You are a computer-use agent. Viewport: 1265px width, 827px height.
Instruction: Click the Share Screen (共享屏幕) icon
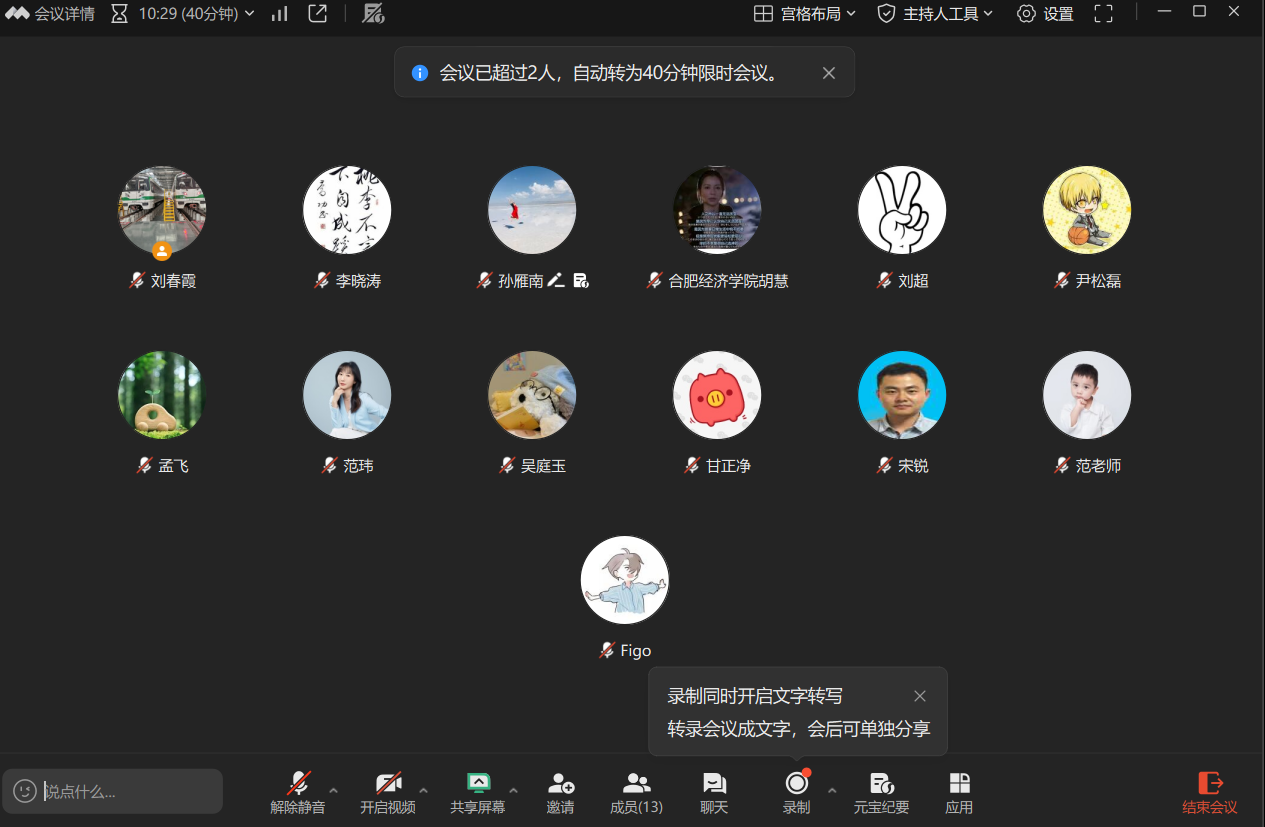(x=478, y=784)
